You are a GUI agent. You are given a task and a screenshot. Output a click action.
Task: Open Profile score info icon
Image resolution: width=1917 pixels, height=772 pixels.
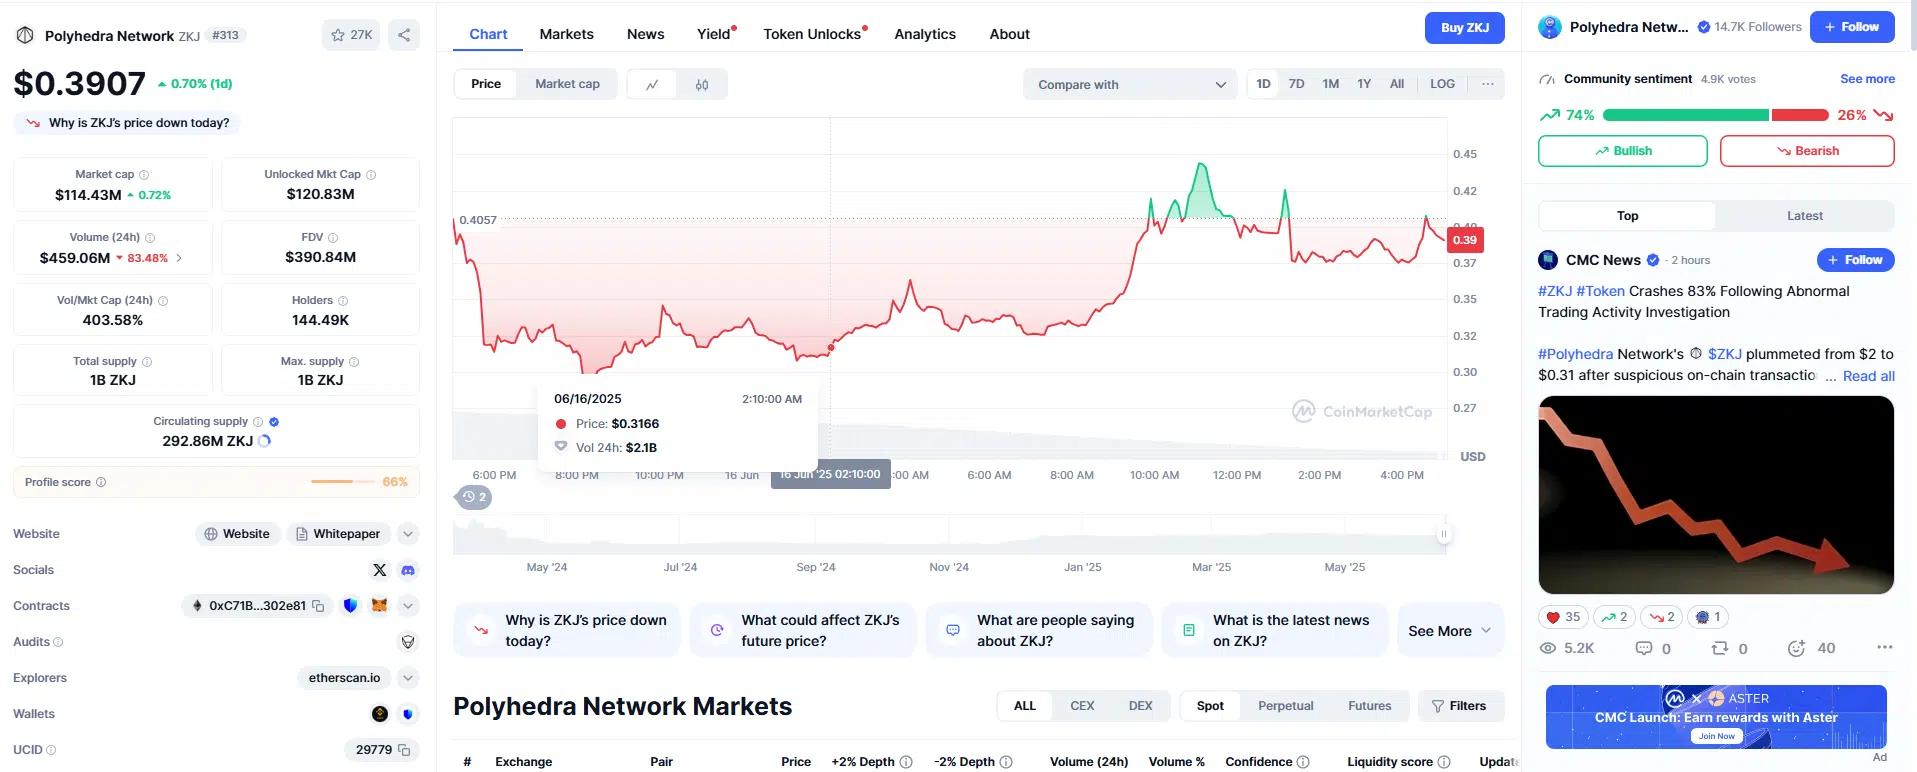pyautogui.click(x=101, y=482)
